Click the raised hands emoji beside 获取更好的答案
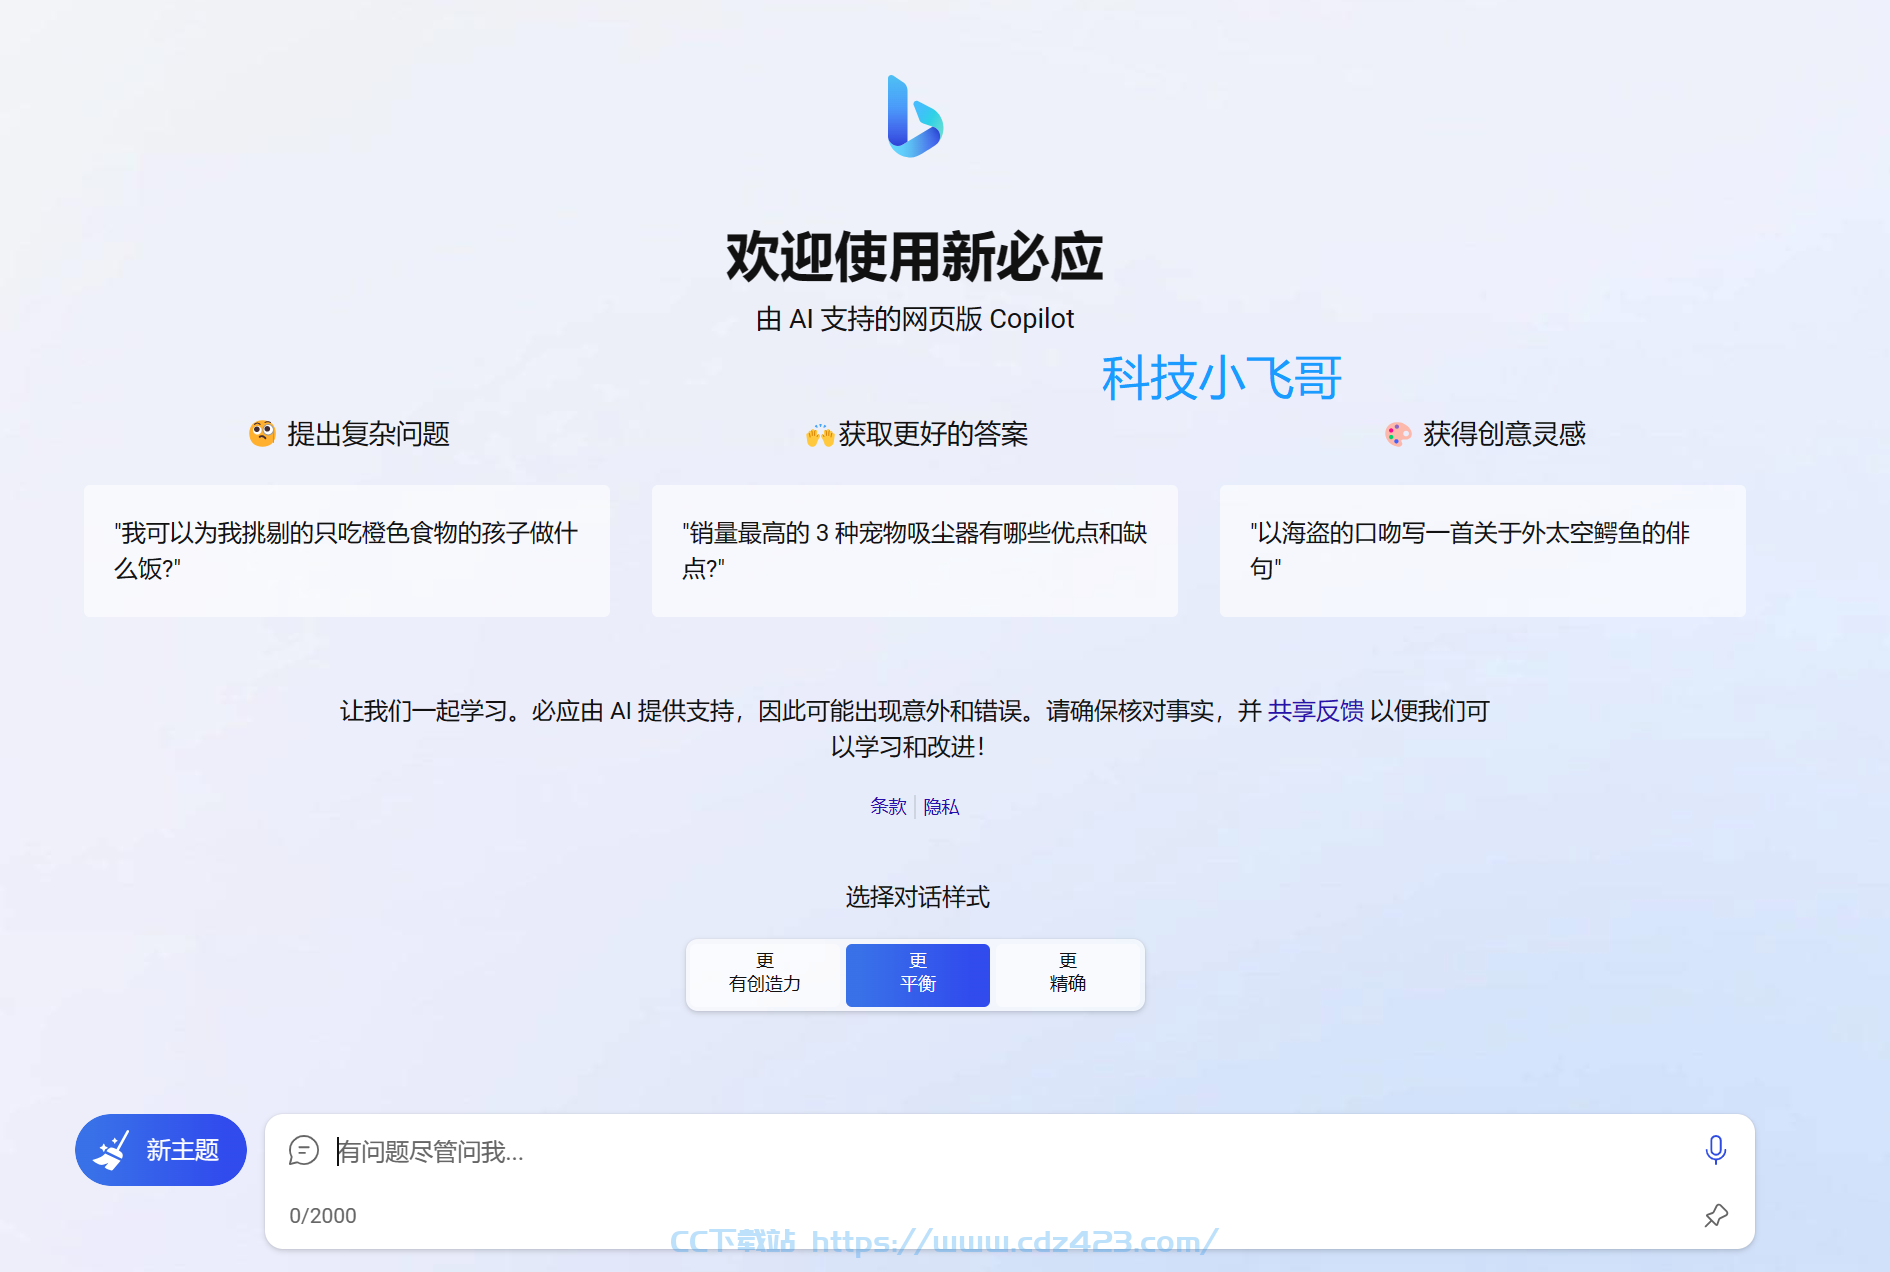The width and height of the screenshot is (1890, 1272). (x=820, y=435)
